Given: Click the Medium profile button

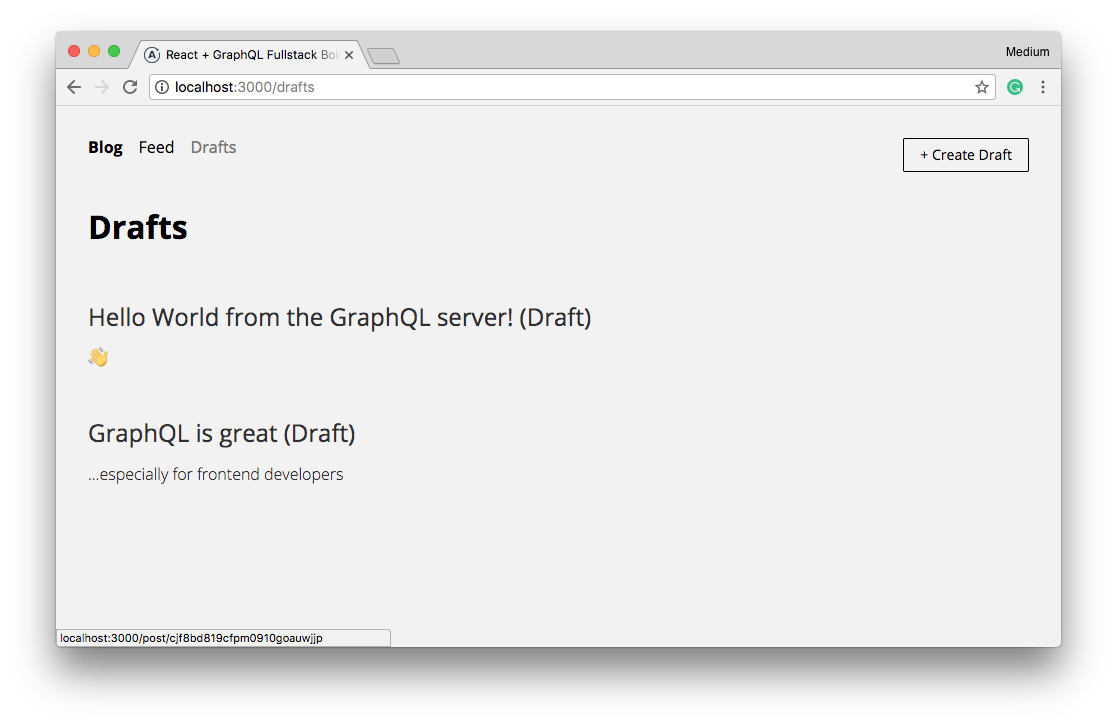Looking at the screenshot, I should (x=1027, y=52).
